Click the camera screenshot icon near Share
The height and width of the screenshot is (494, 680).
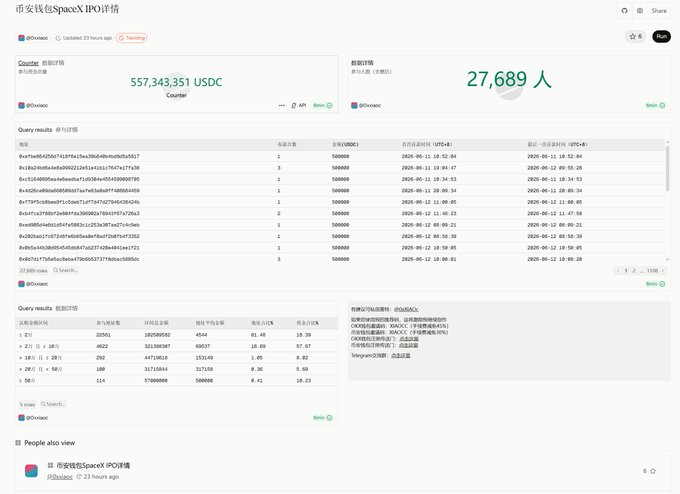(640, 11)
